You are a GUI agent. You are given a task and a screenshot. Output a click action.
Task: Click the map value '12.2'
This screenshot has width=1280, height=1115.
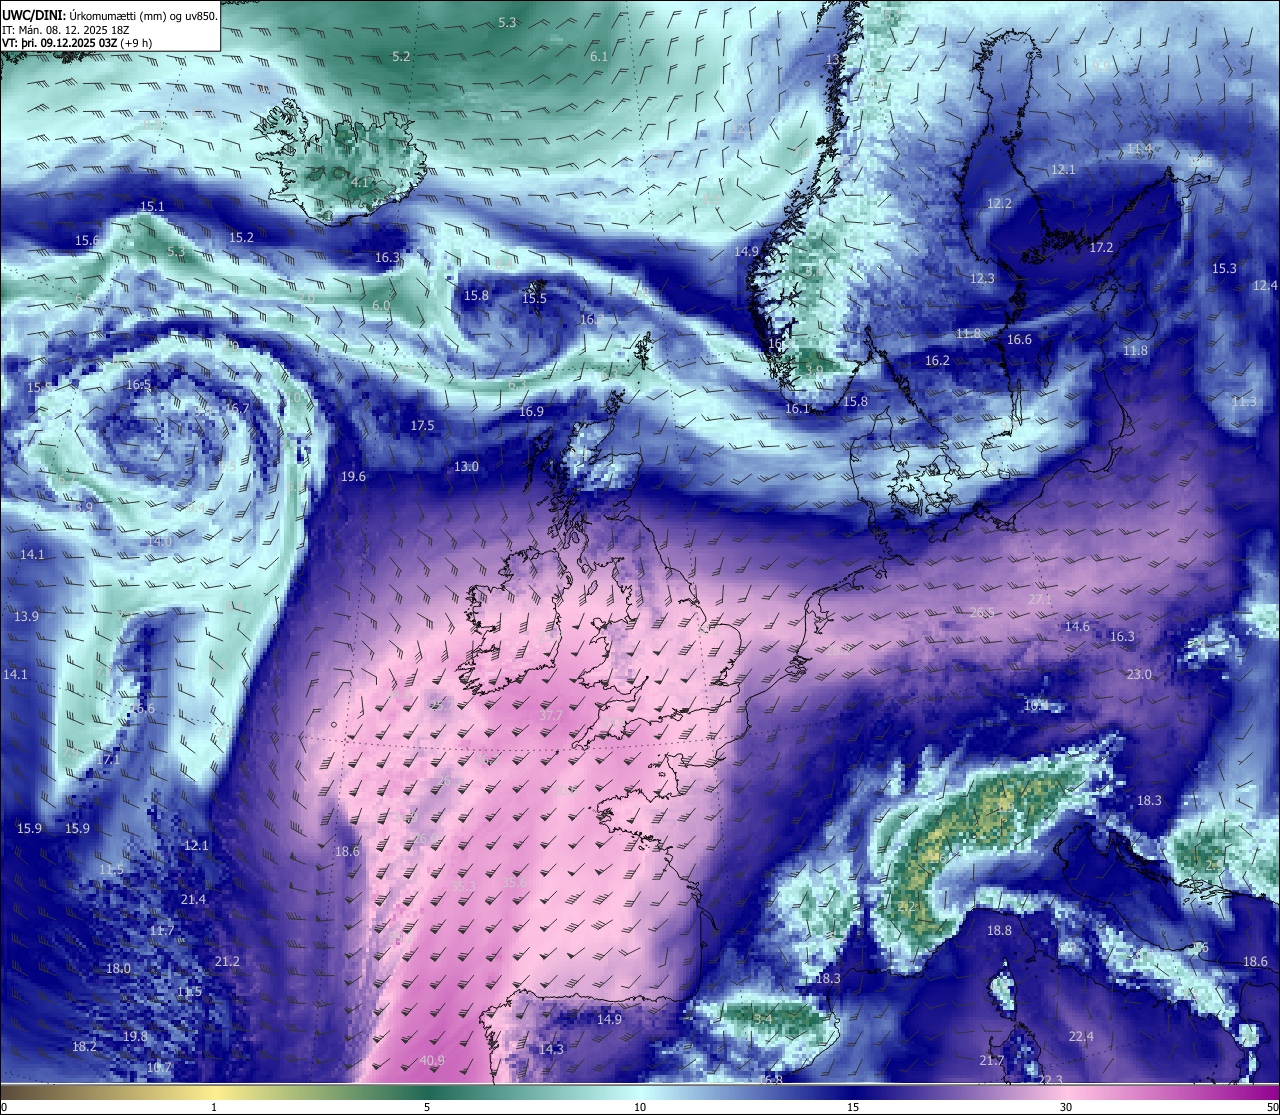pyautogui.click(x=999, y=203)
